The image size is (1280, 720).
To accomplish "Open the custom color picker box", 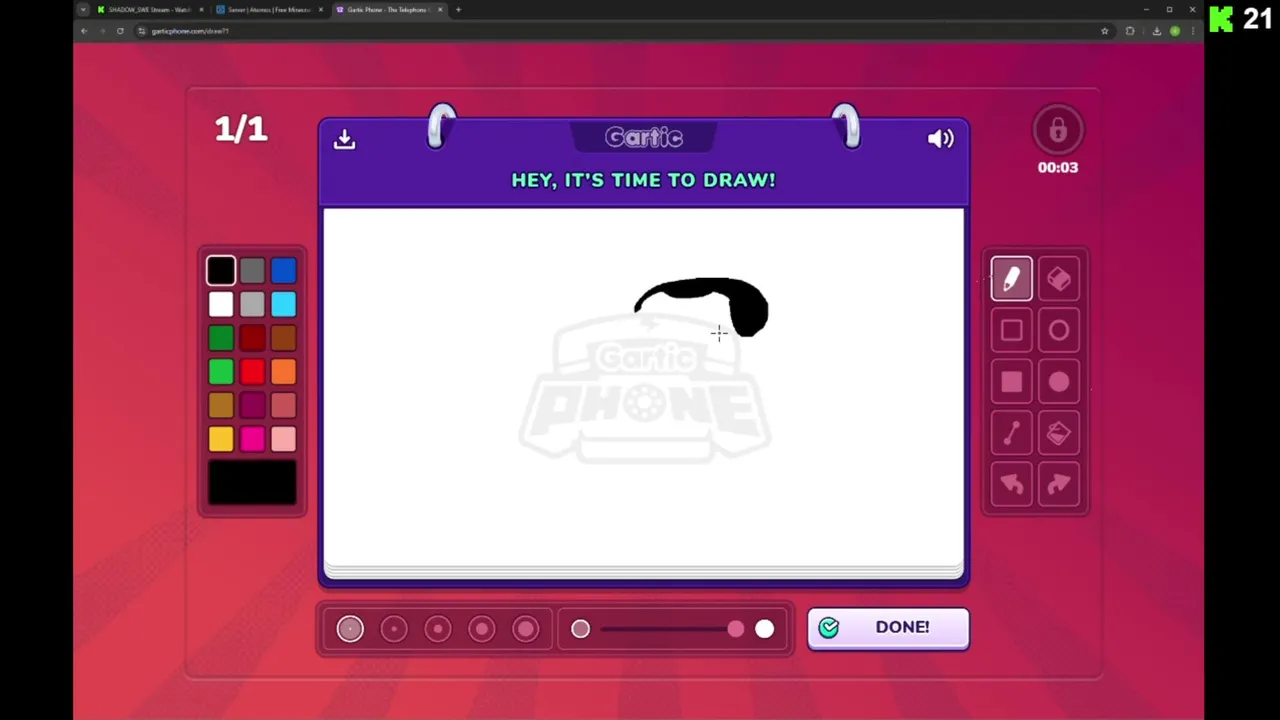I will pyautogui.click(x=252, y=482).
